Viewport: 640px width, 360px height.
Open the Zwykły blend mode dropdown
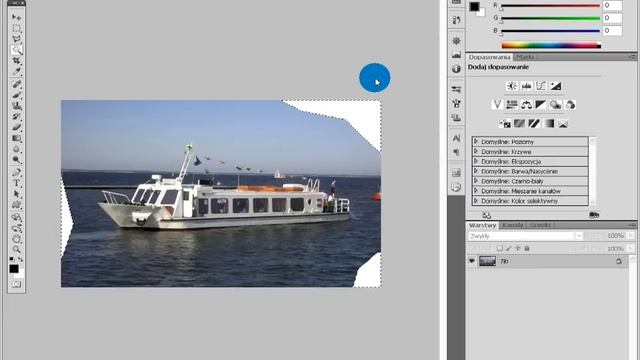[525, 236]
